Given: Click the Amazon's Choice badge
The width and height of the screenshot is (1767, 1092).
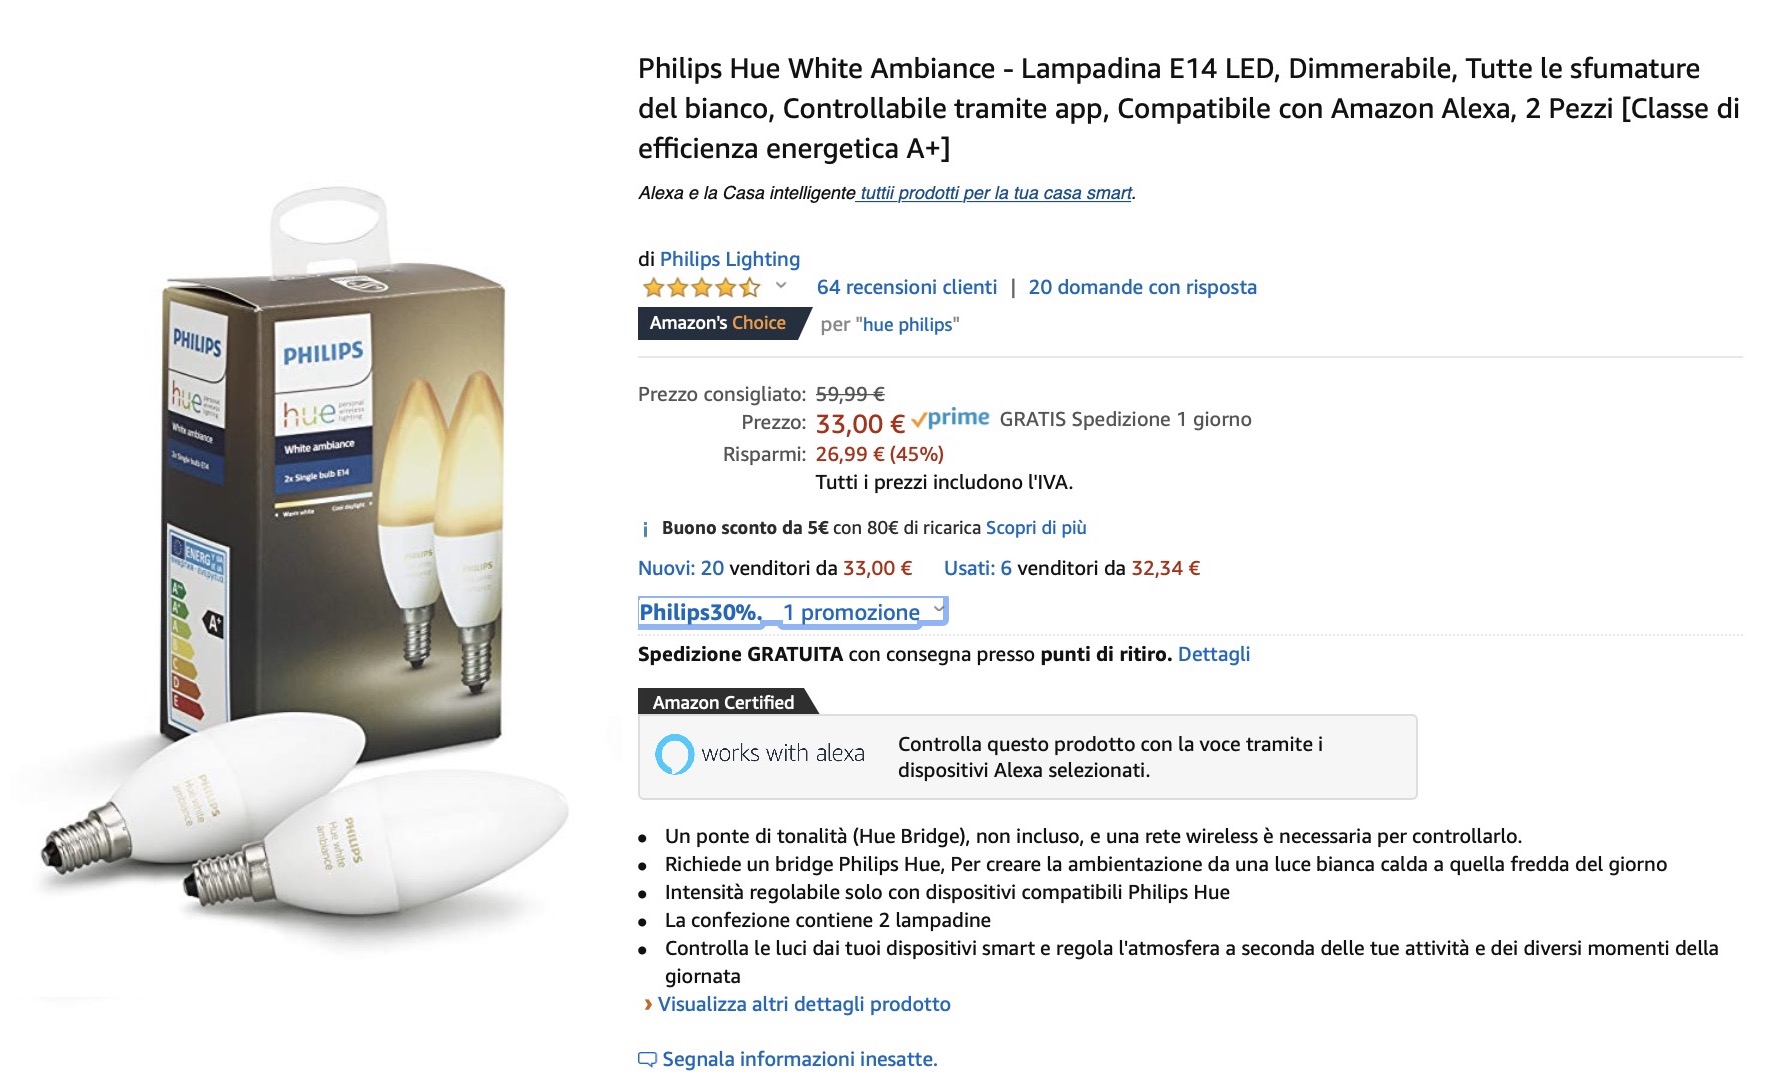Looking at the screenshot, I should [x=718, y=323].
